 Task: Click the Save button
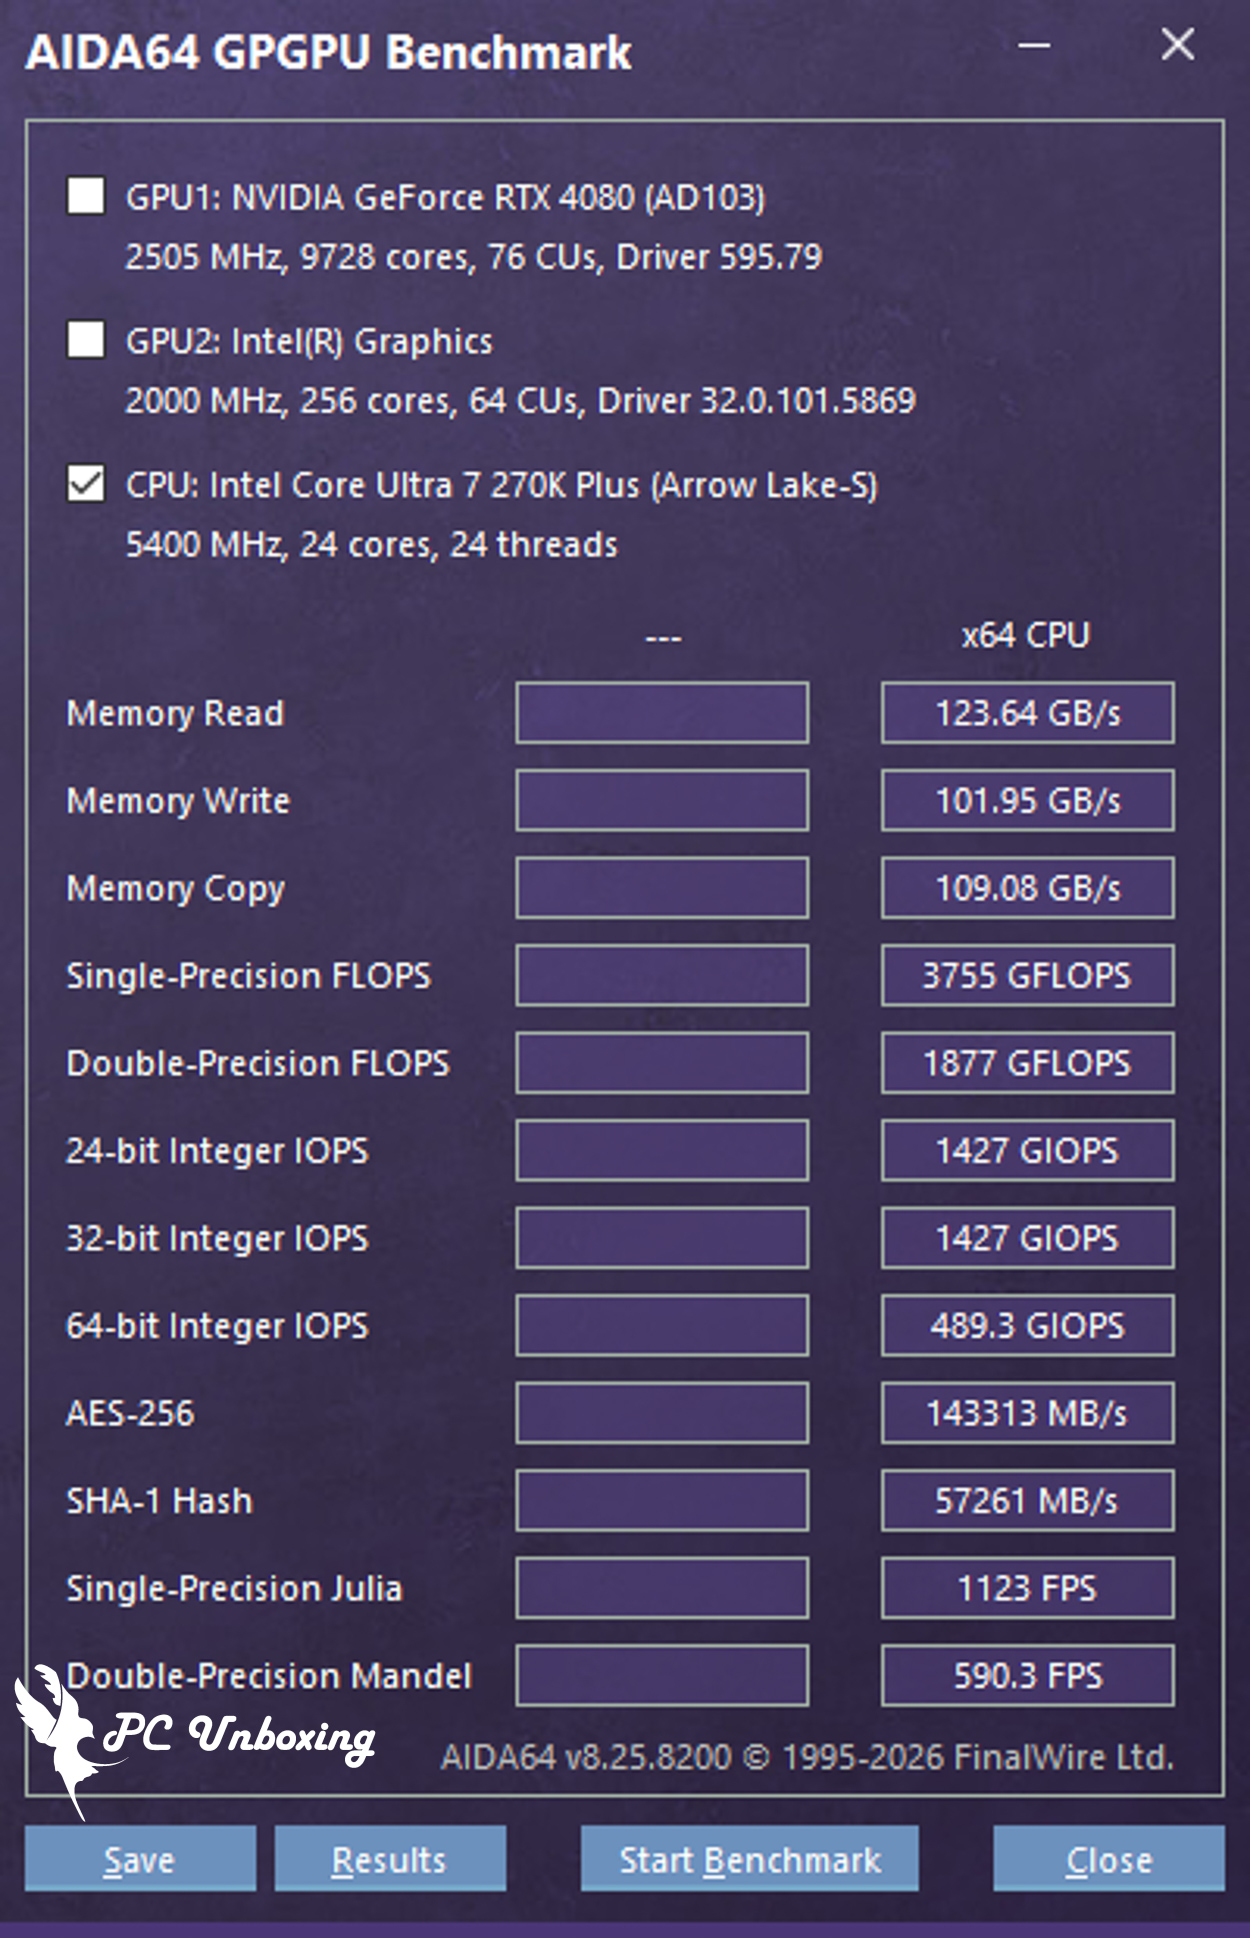point(140,1859)
